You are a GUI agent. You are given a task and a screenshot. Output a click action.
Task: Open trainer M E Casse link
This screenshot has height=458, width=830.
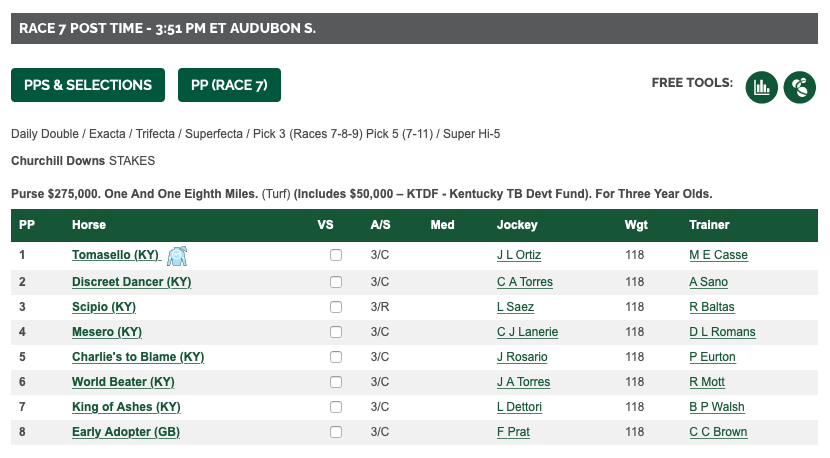718,255
